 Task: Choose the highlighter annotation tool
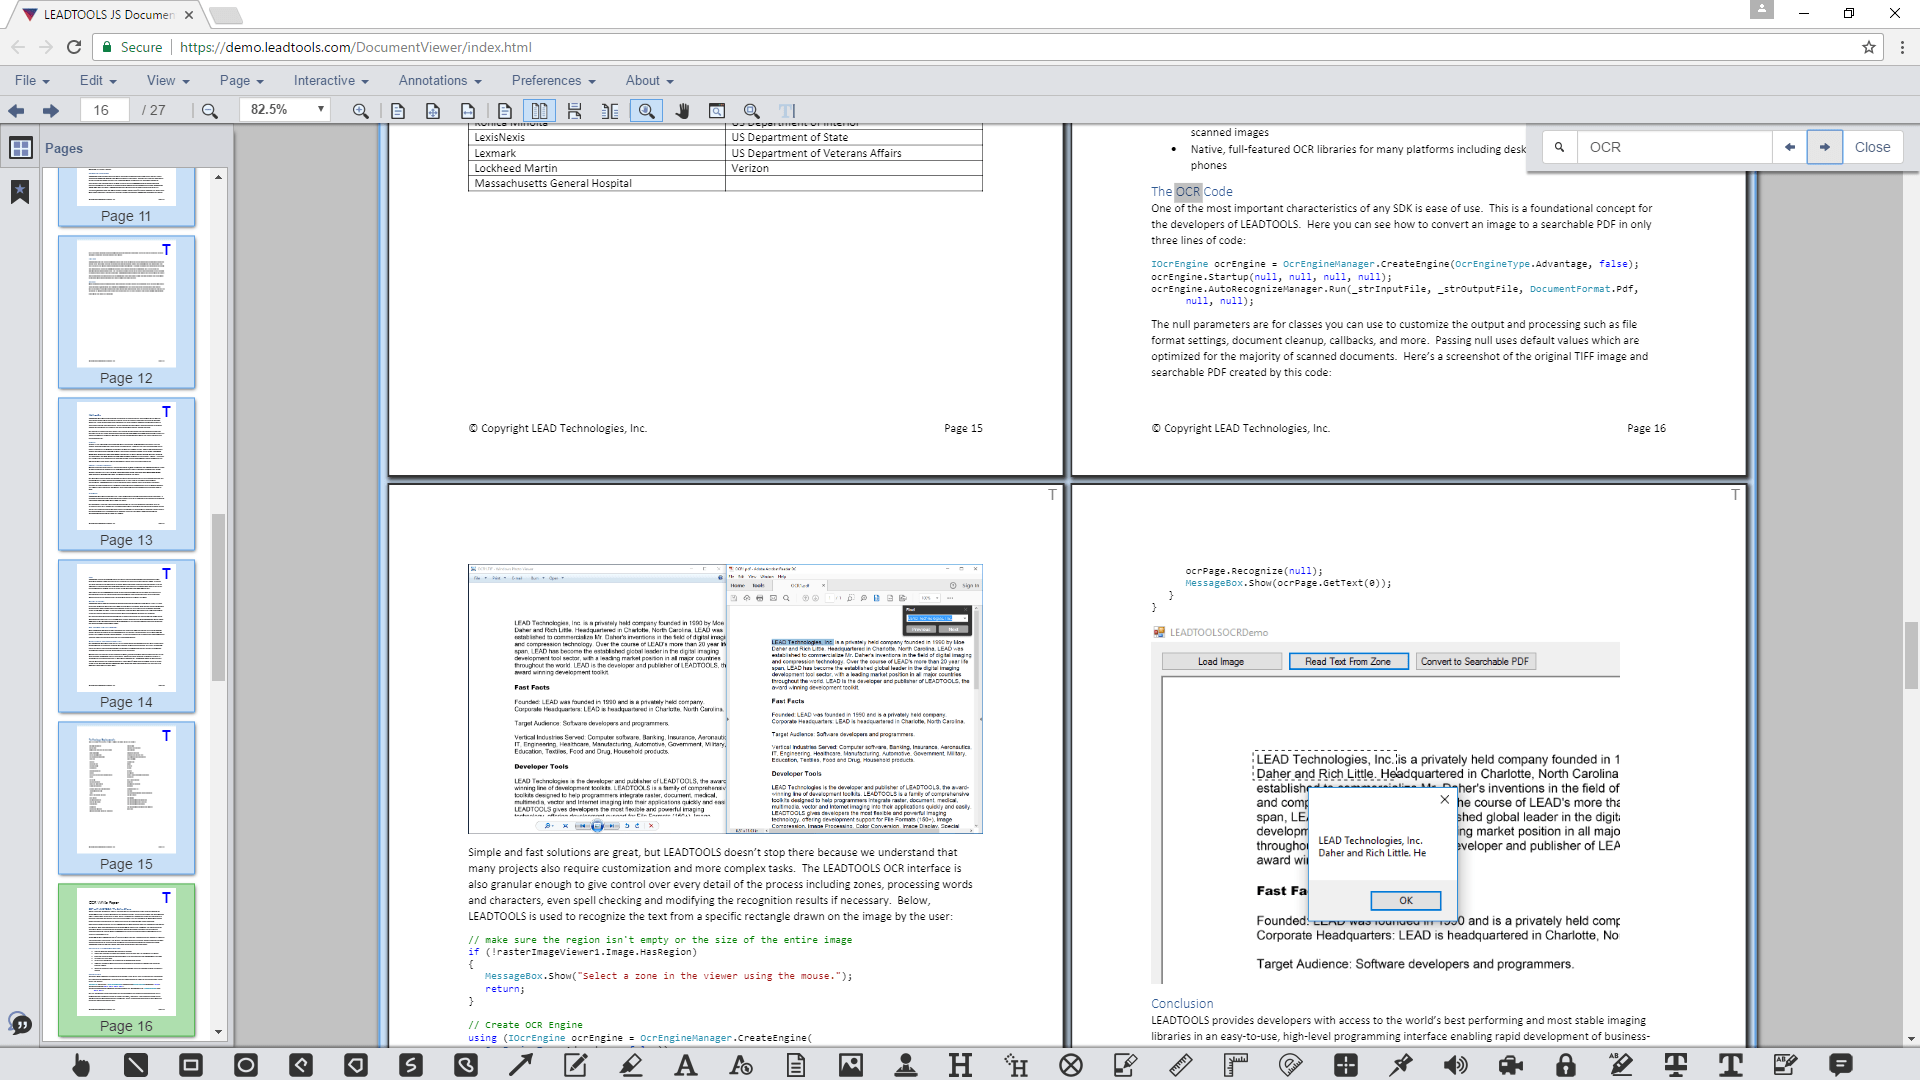pyautogui.click(x=631, y=1065)
